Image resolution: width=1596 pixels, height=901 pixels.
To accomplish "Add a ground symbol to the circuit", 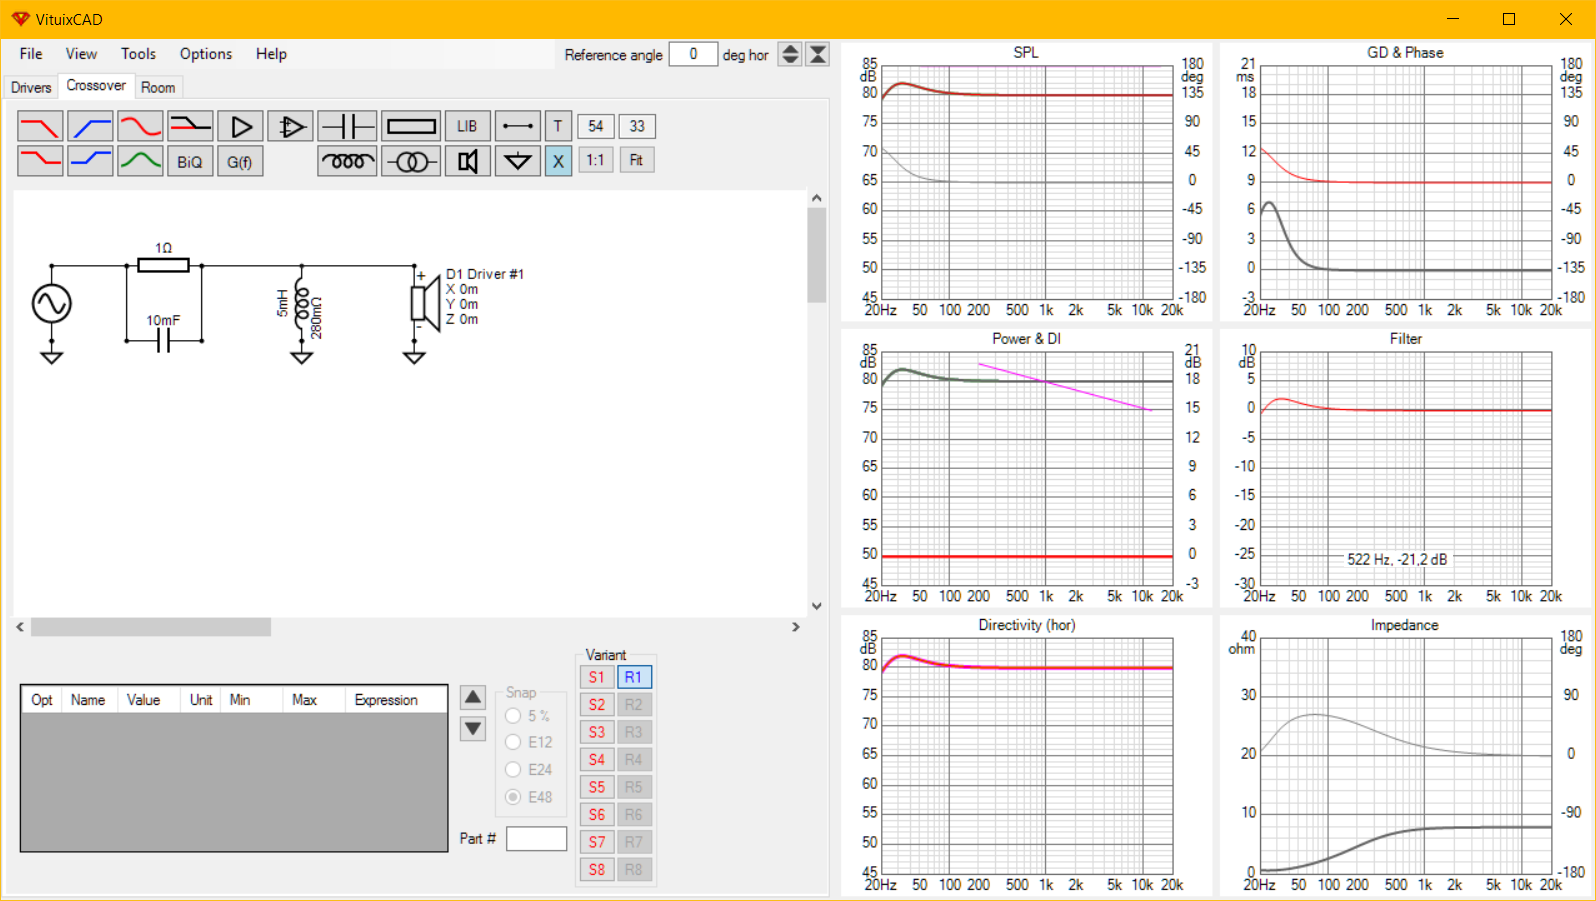I will [x=517, y=161].
